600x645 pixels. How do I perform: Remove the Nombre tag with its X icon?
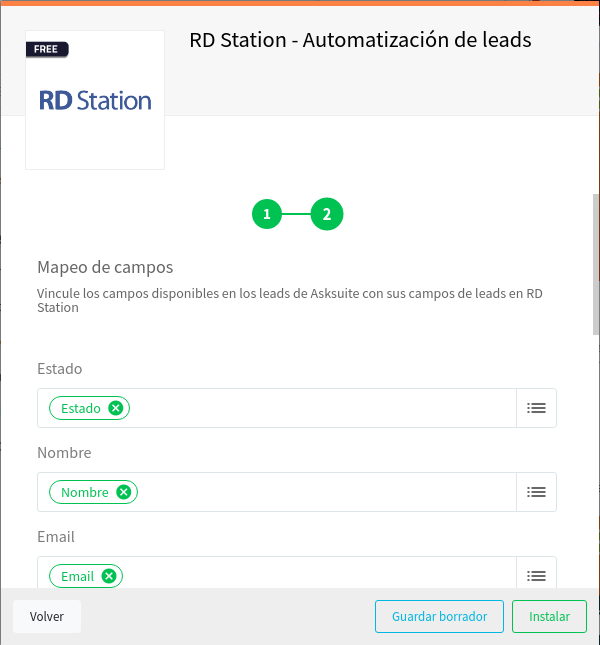[x=123, y=492]
